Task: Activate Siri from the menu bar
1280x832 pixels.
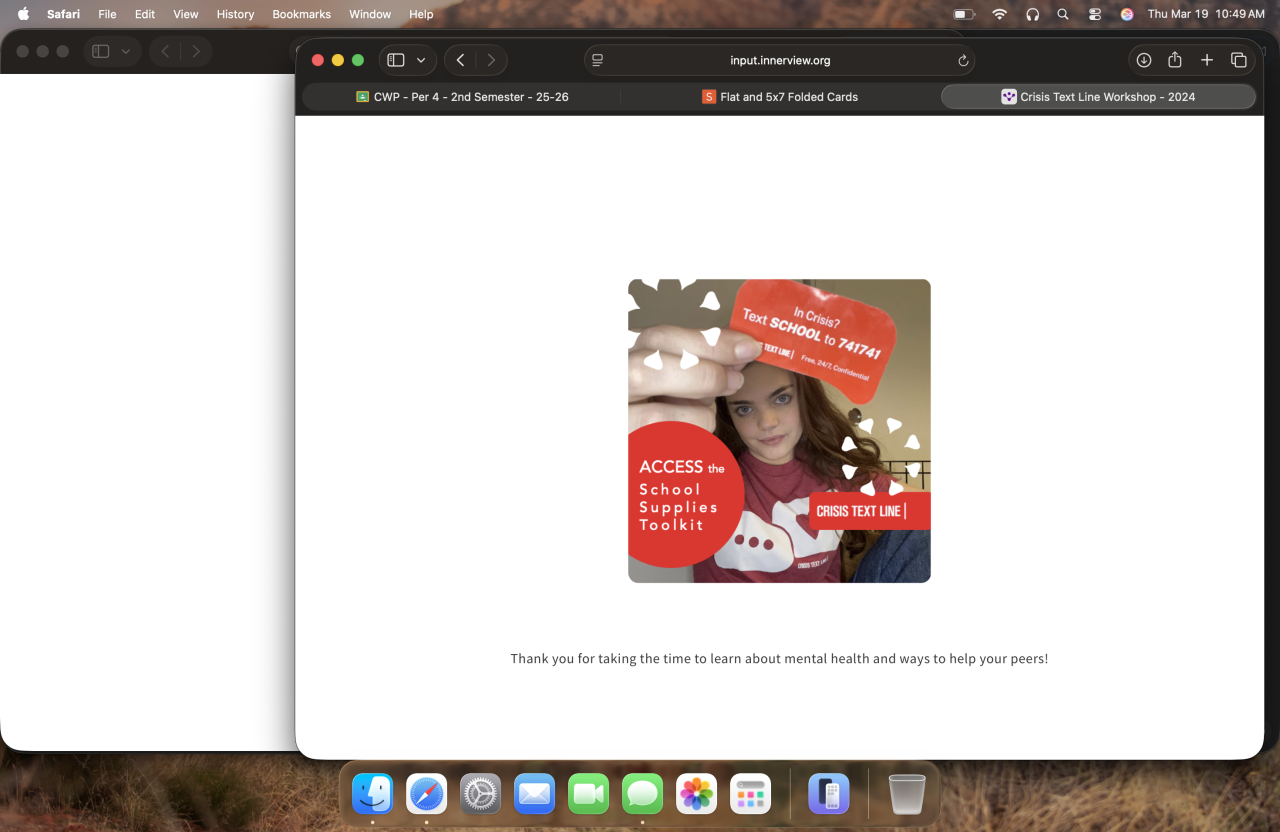Action: click(1127, 14)
